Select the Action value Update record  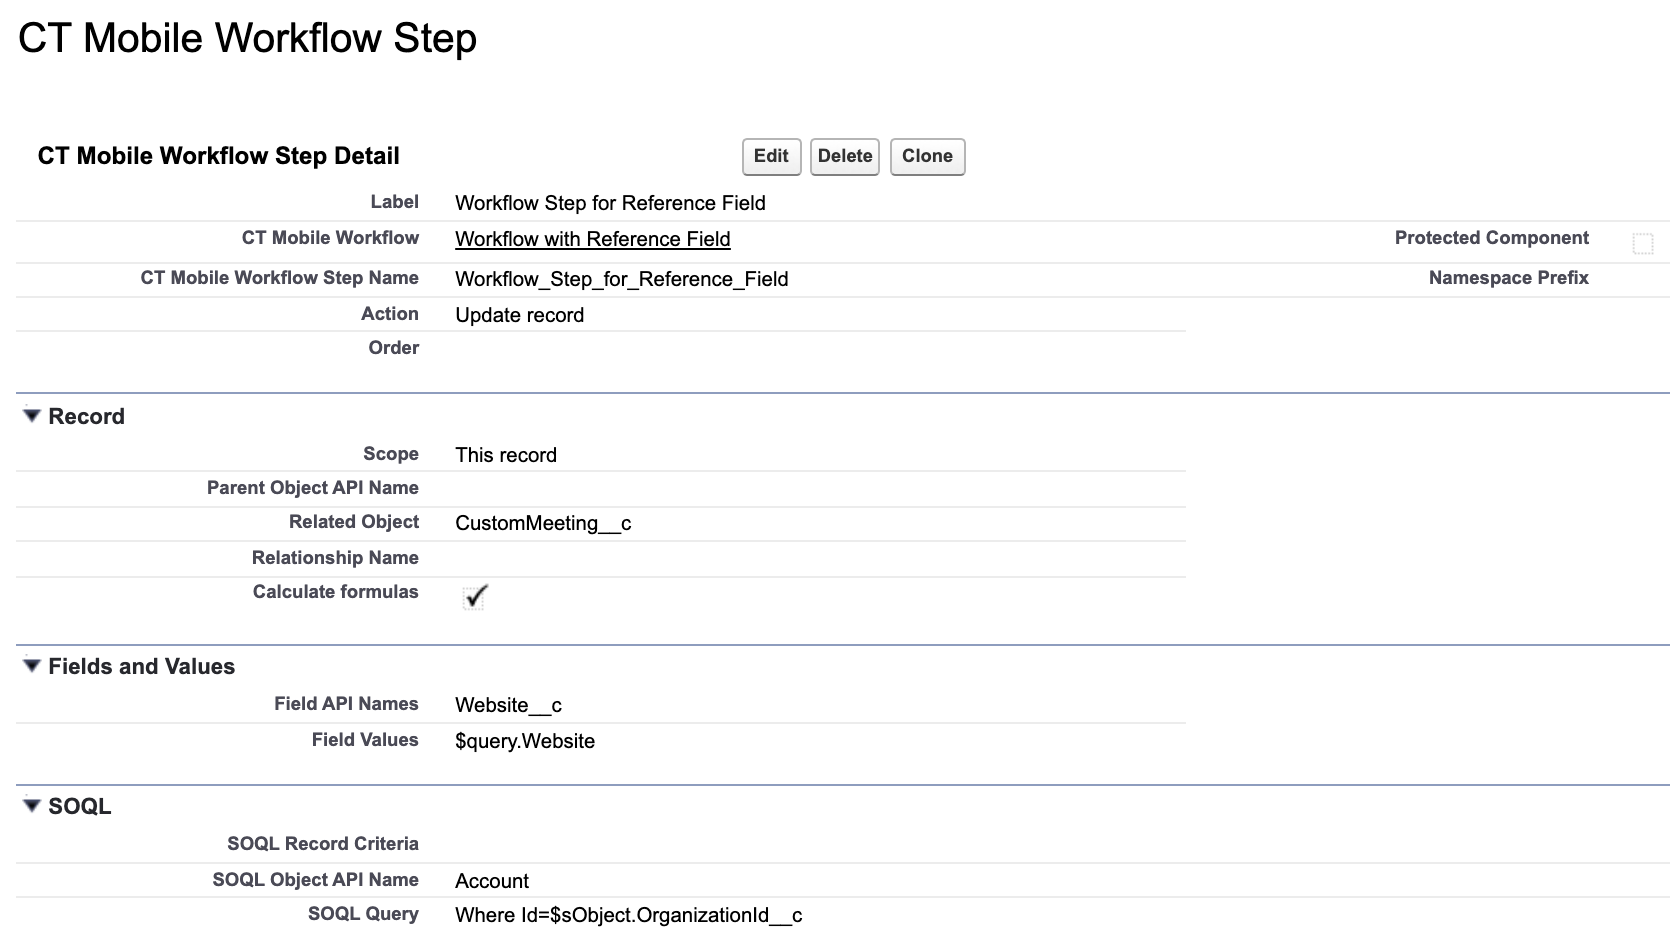click(x=519, y=314)
